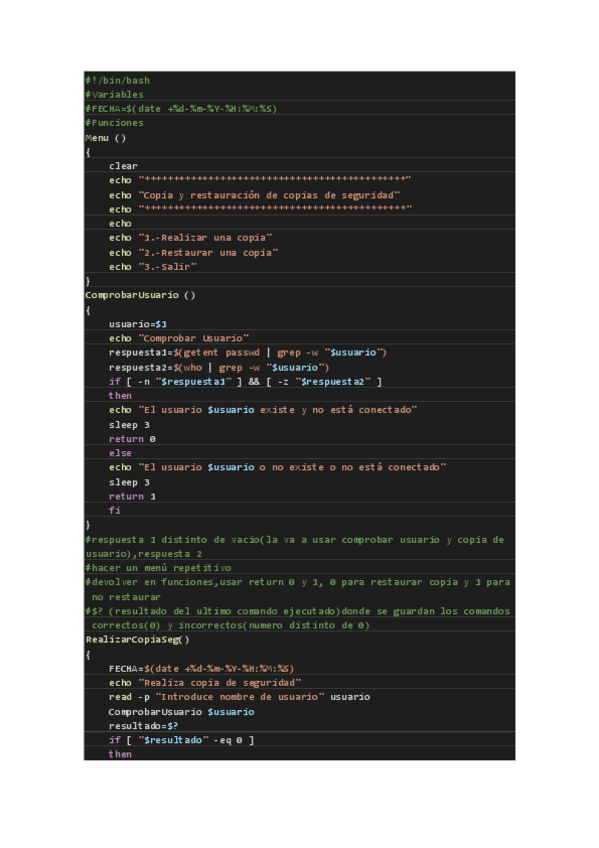Click the 'existe y no está conectado' echo line
The image size is (599, 848).
[263, 410]
